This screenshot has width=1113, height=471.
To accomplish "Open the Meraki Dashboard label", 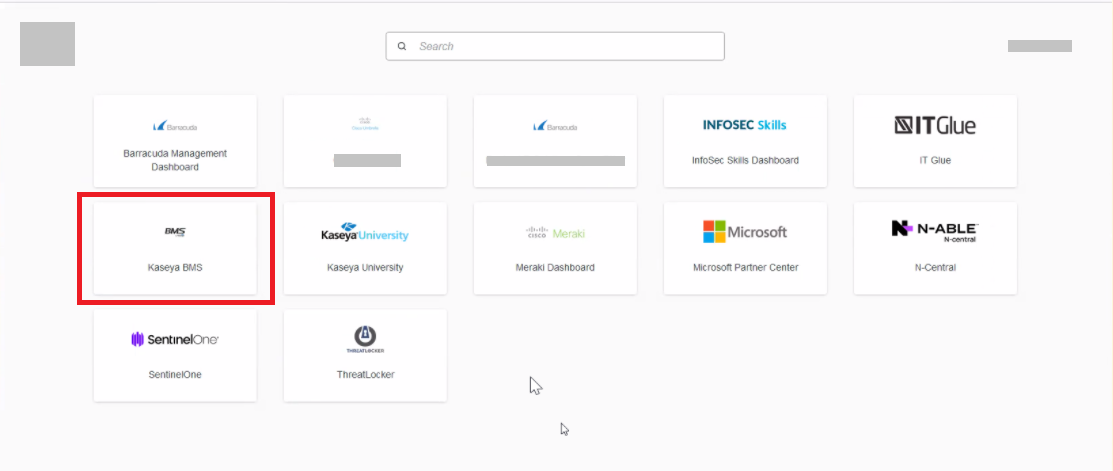I will 555,268.
